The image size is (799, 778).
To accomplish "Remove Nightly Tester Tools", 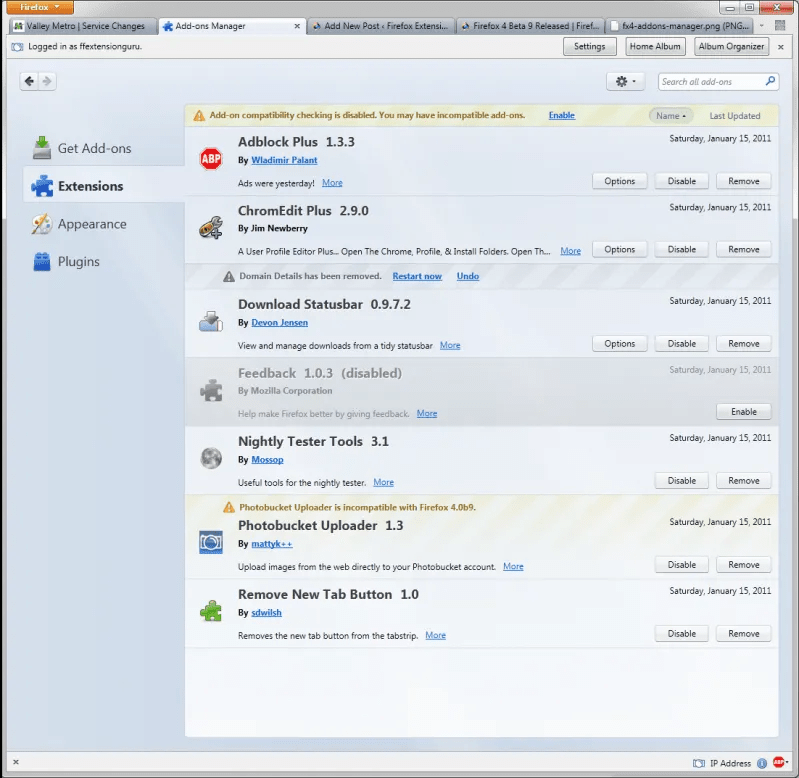I will (743, 480).
